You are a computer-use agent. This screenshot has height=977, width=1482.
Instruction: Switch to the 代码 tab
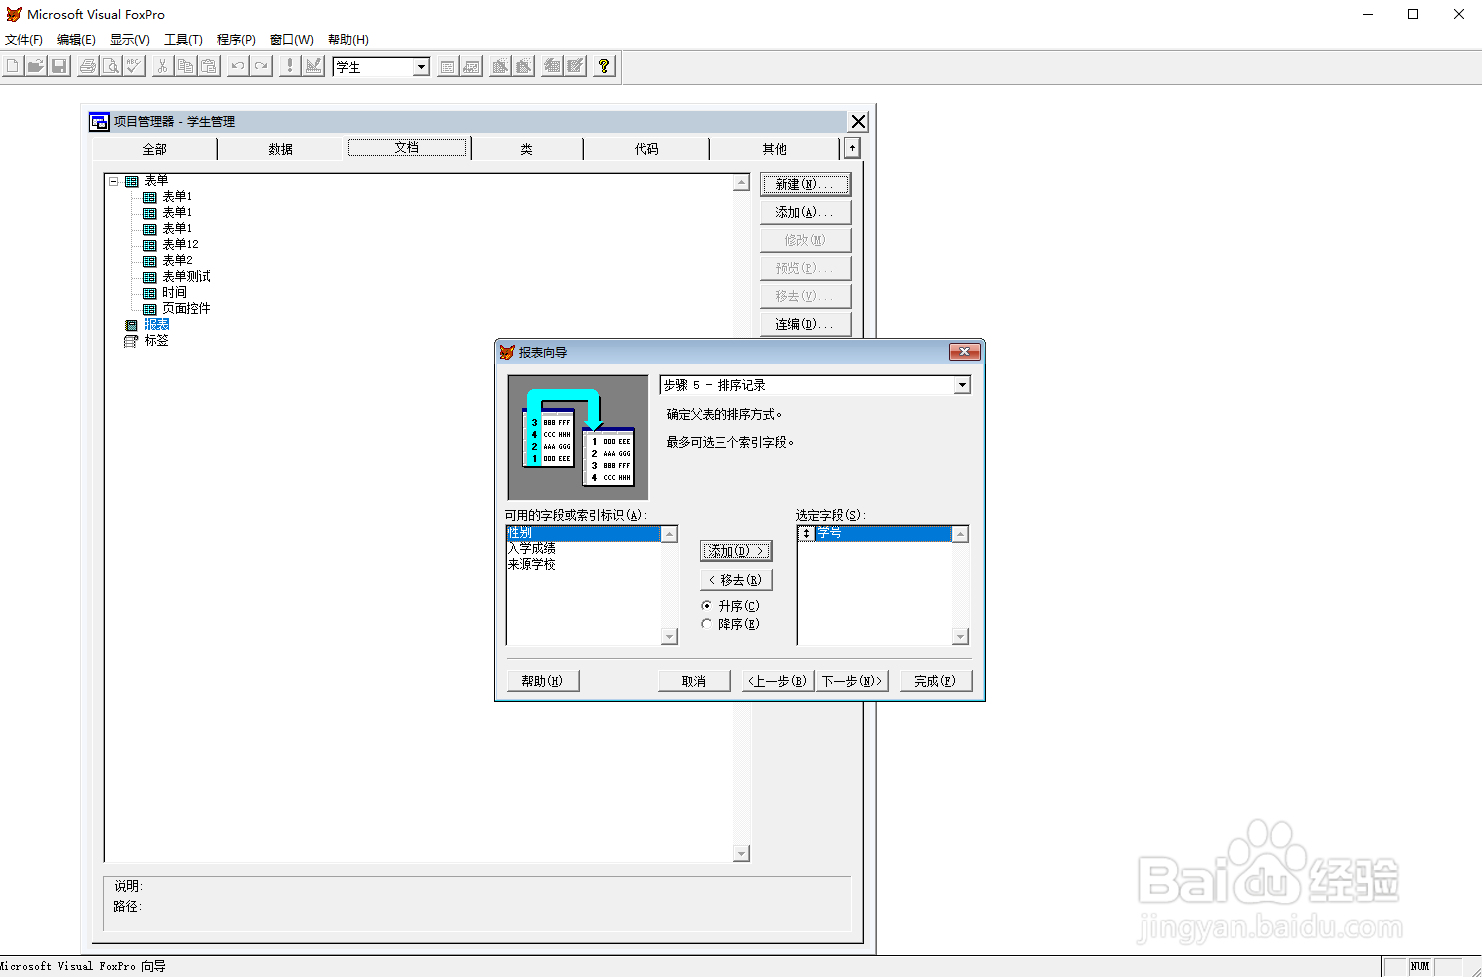click(647, 149)
